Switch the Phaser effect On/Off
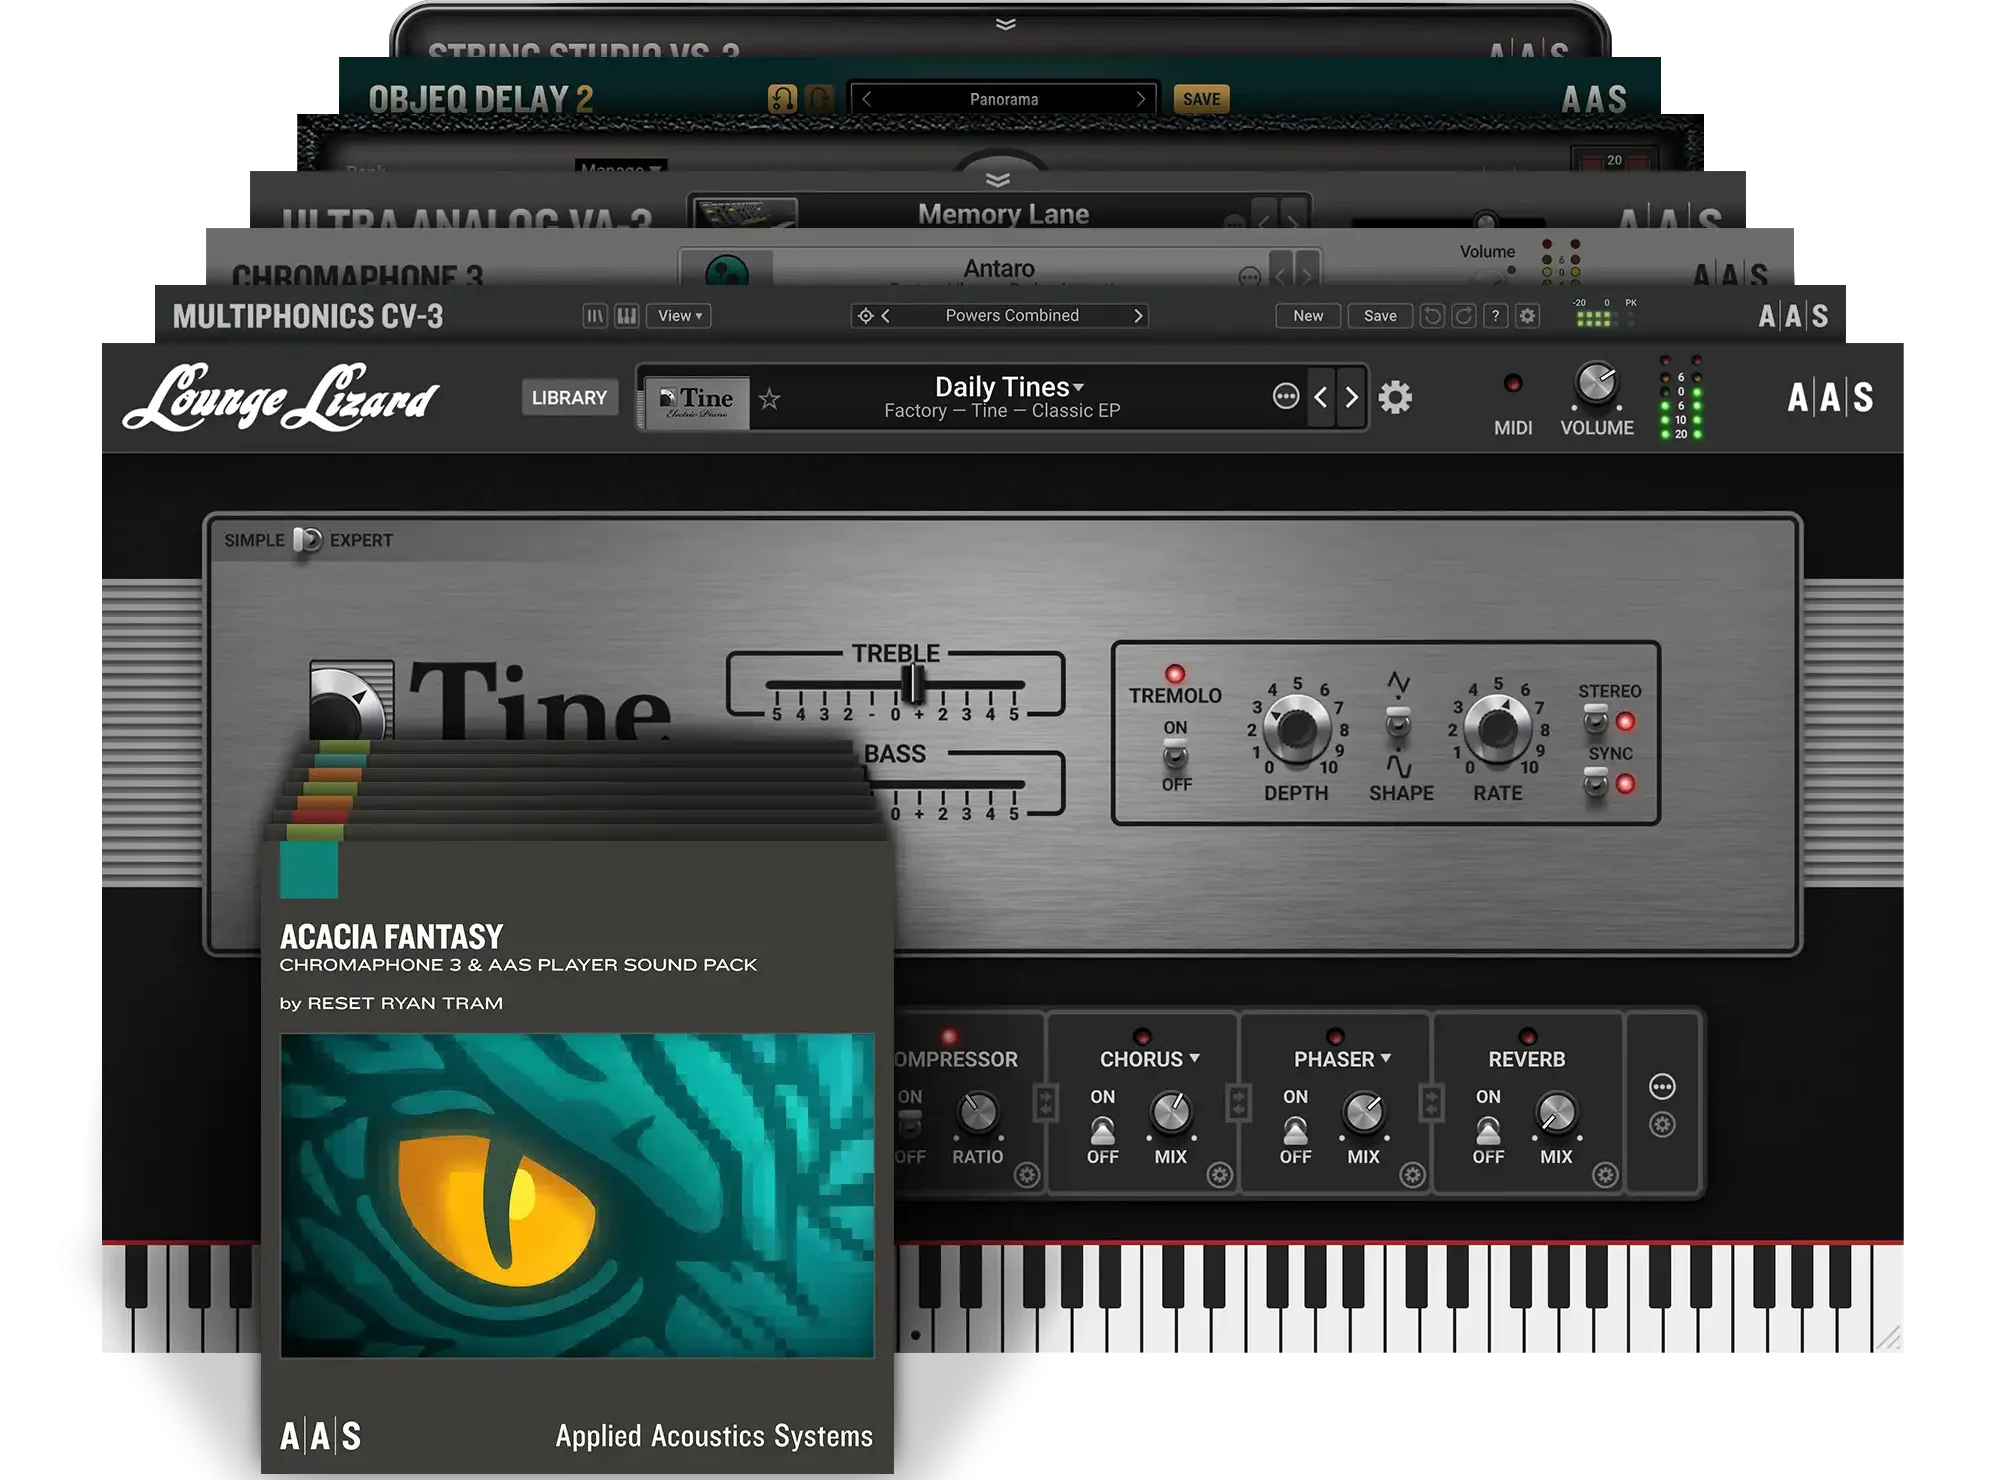Screen dimensions: 1997x1480 1295,1130
